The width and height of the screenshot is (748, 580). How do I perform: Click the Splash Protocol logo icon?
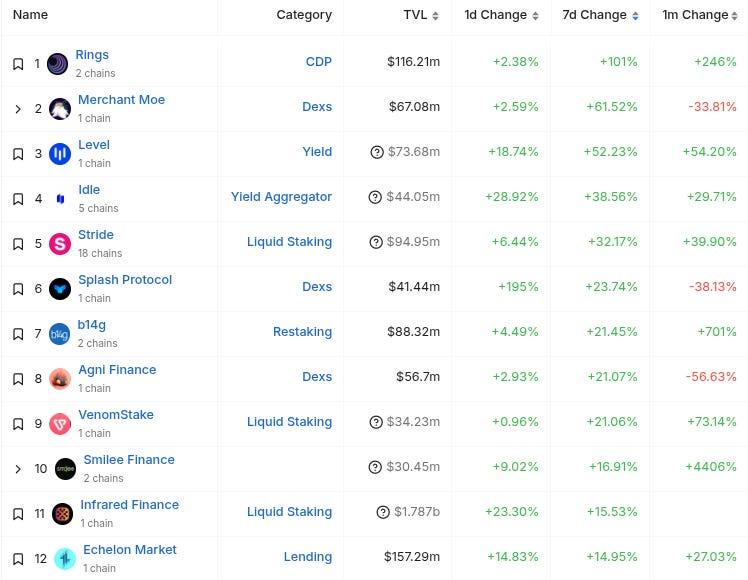[x=60, y=289]
